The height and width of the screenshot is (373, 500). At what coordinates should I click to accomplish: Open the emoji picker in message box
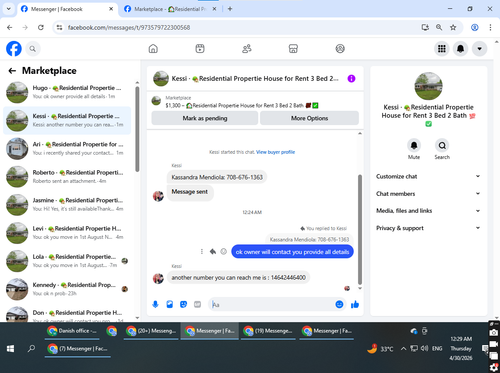pos(339,304)
